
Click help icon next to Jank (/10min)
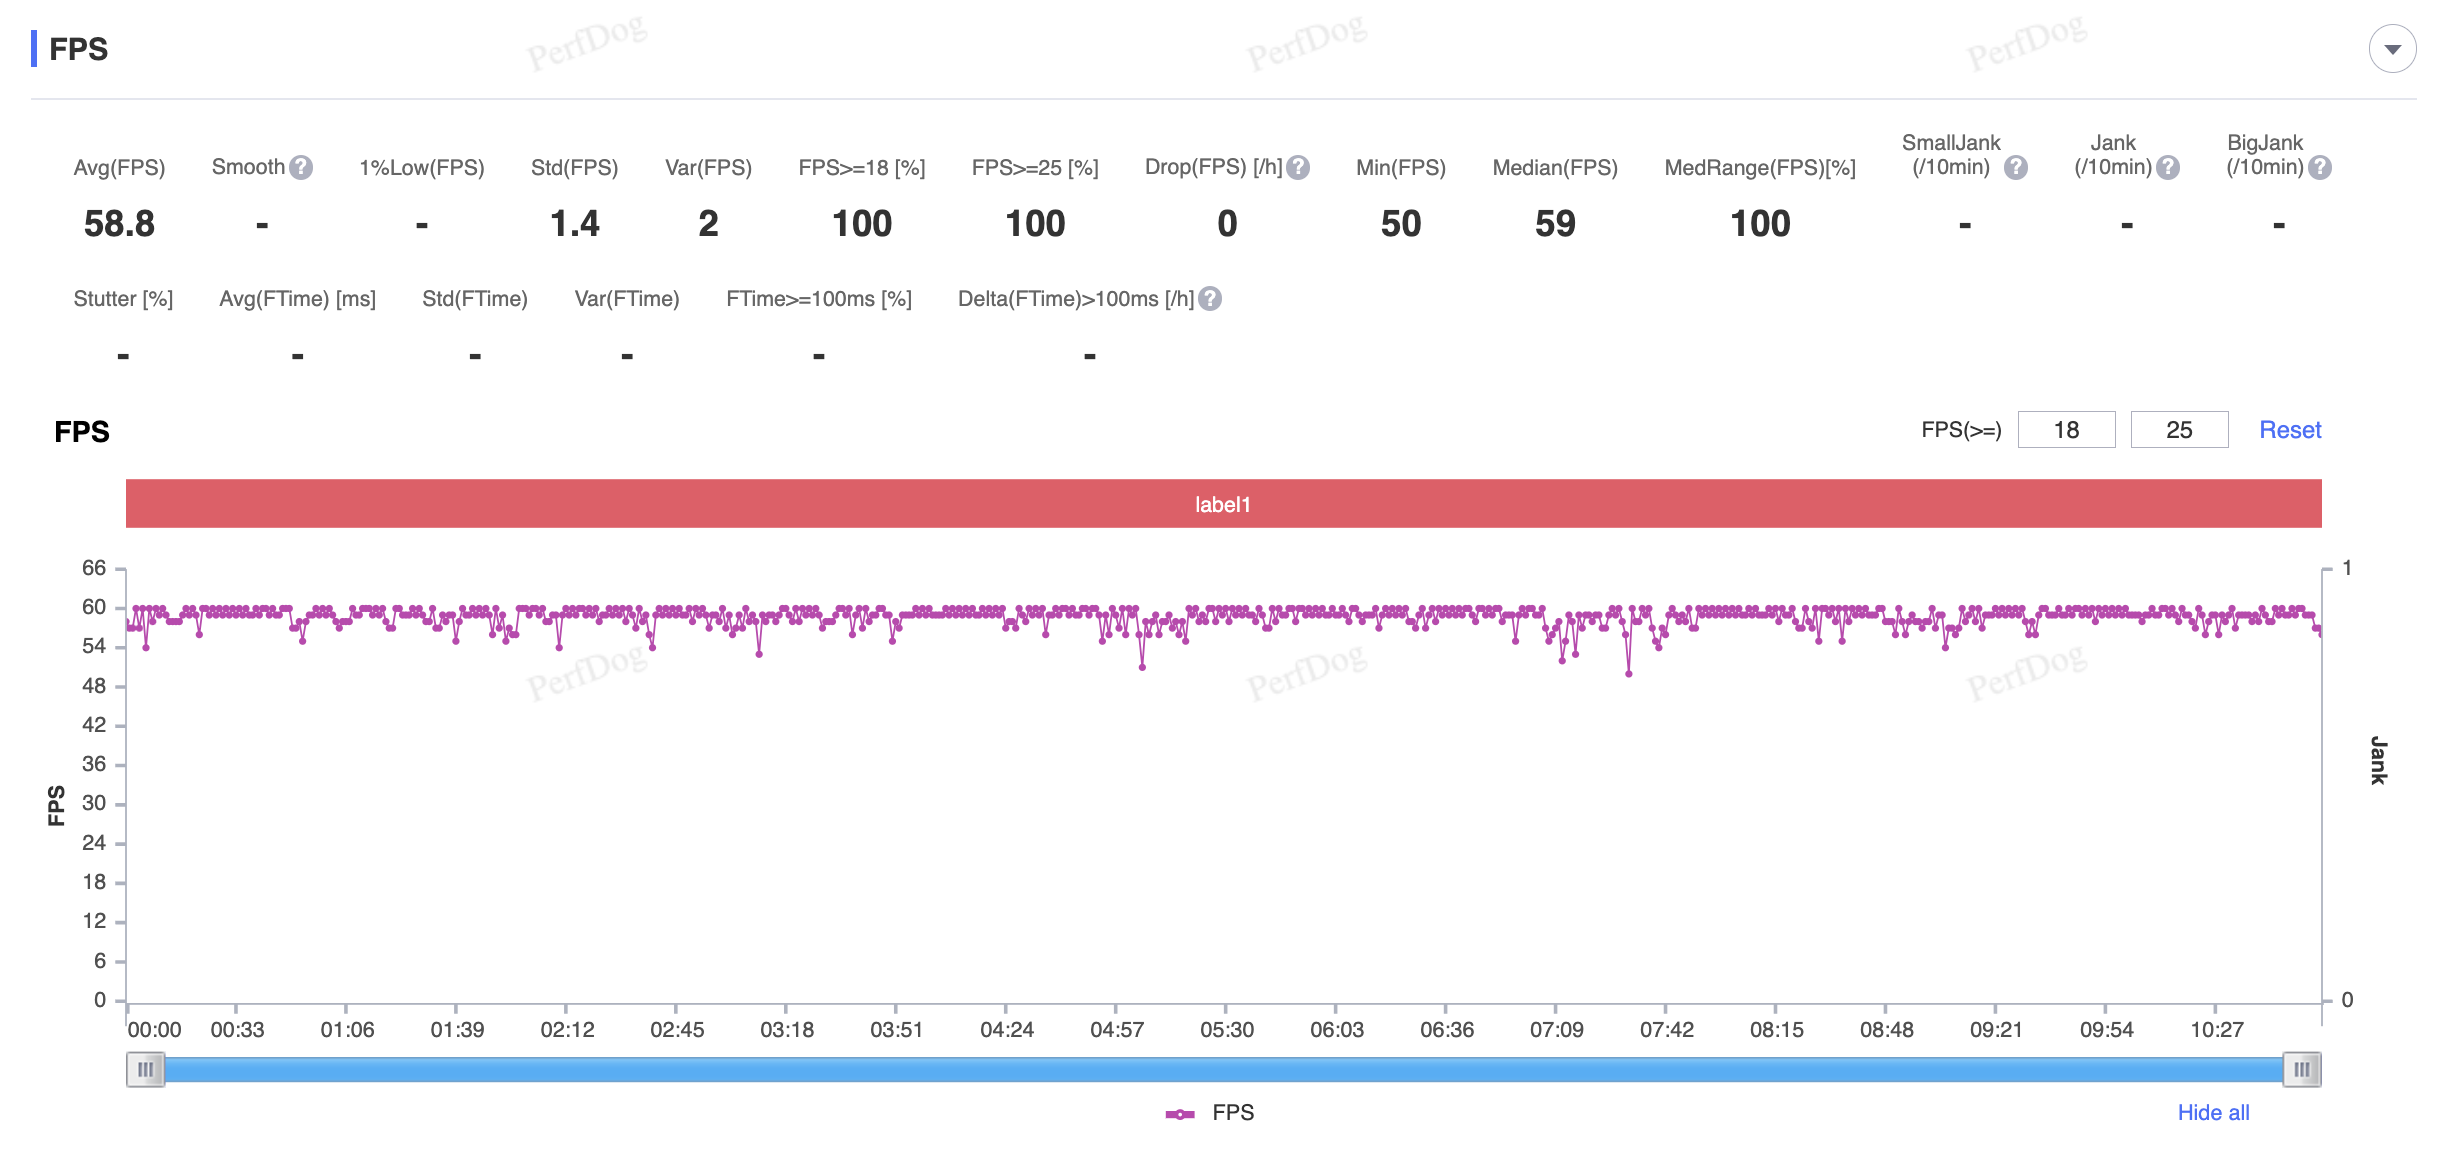coord(2168,168)
